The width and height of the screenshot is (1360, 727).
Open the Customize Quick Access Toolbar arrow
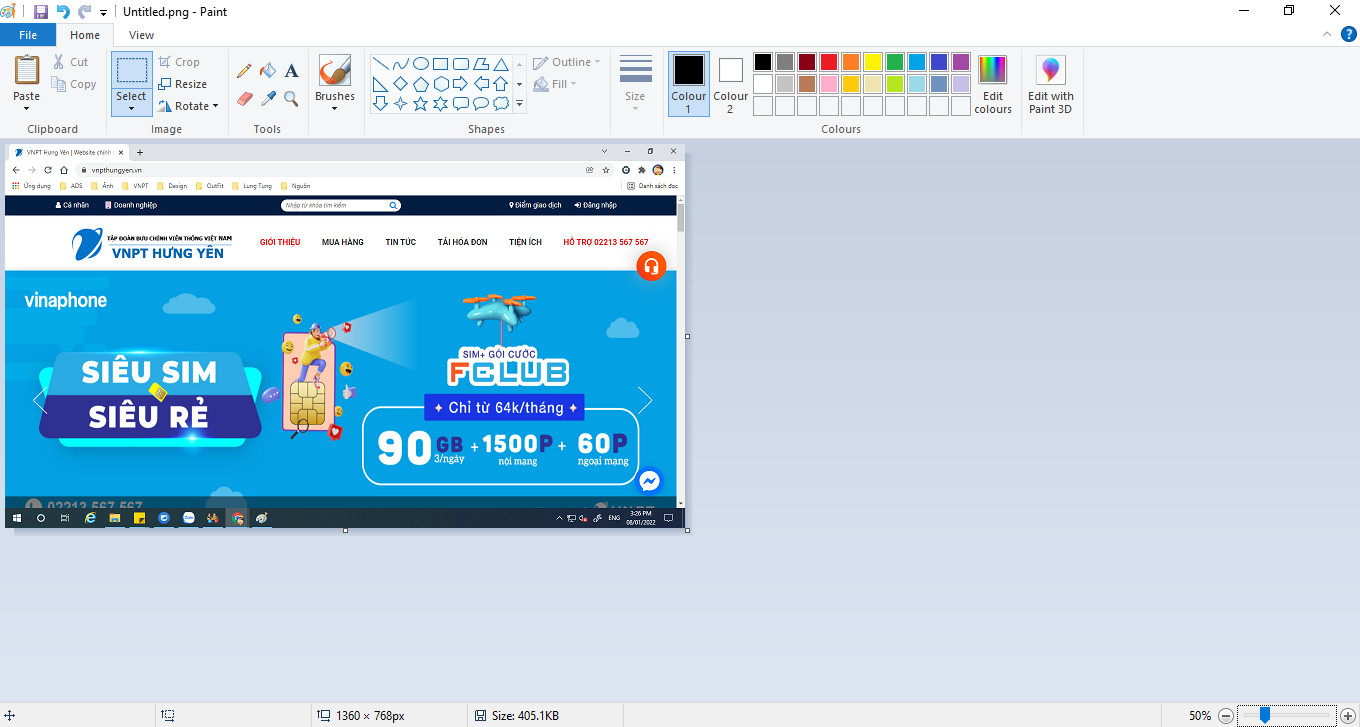coord(103,13)
